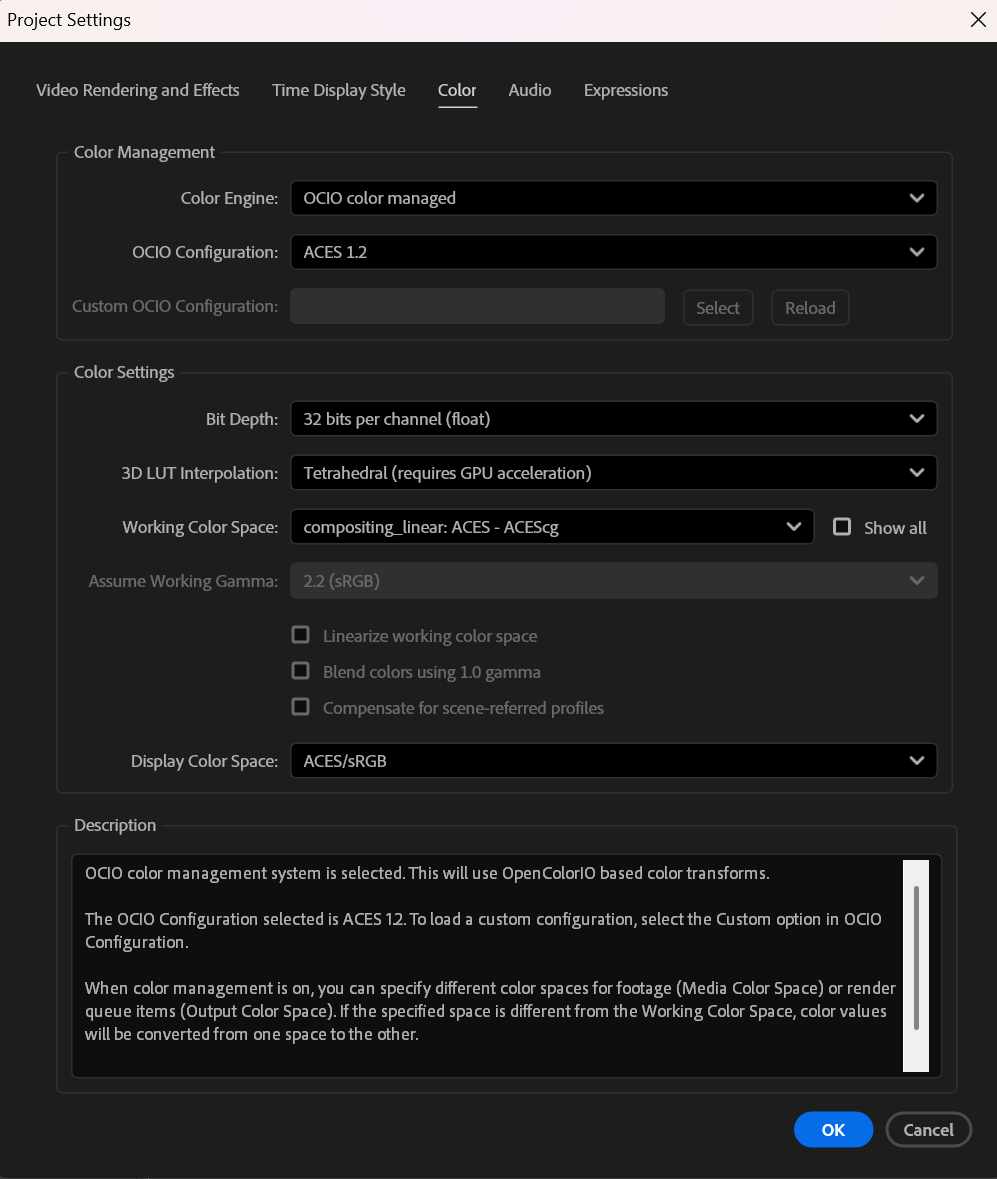Image resolution: width=997 pixels, height=1179 pixels.
Task: Close the Project Settings dialog
Action: point(978,20)
